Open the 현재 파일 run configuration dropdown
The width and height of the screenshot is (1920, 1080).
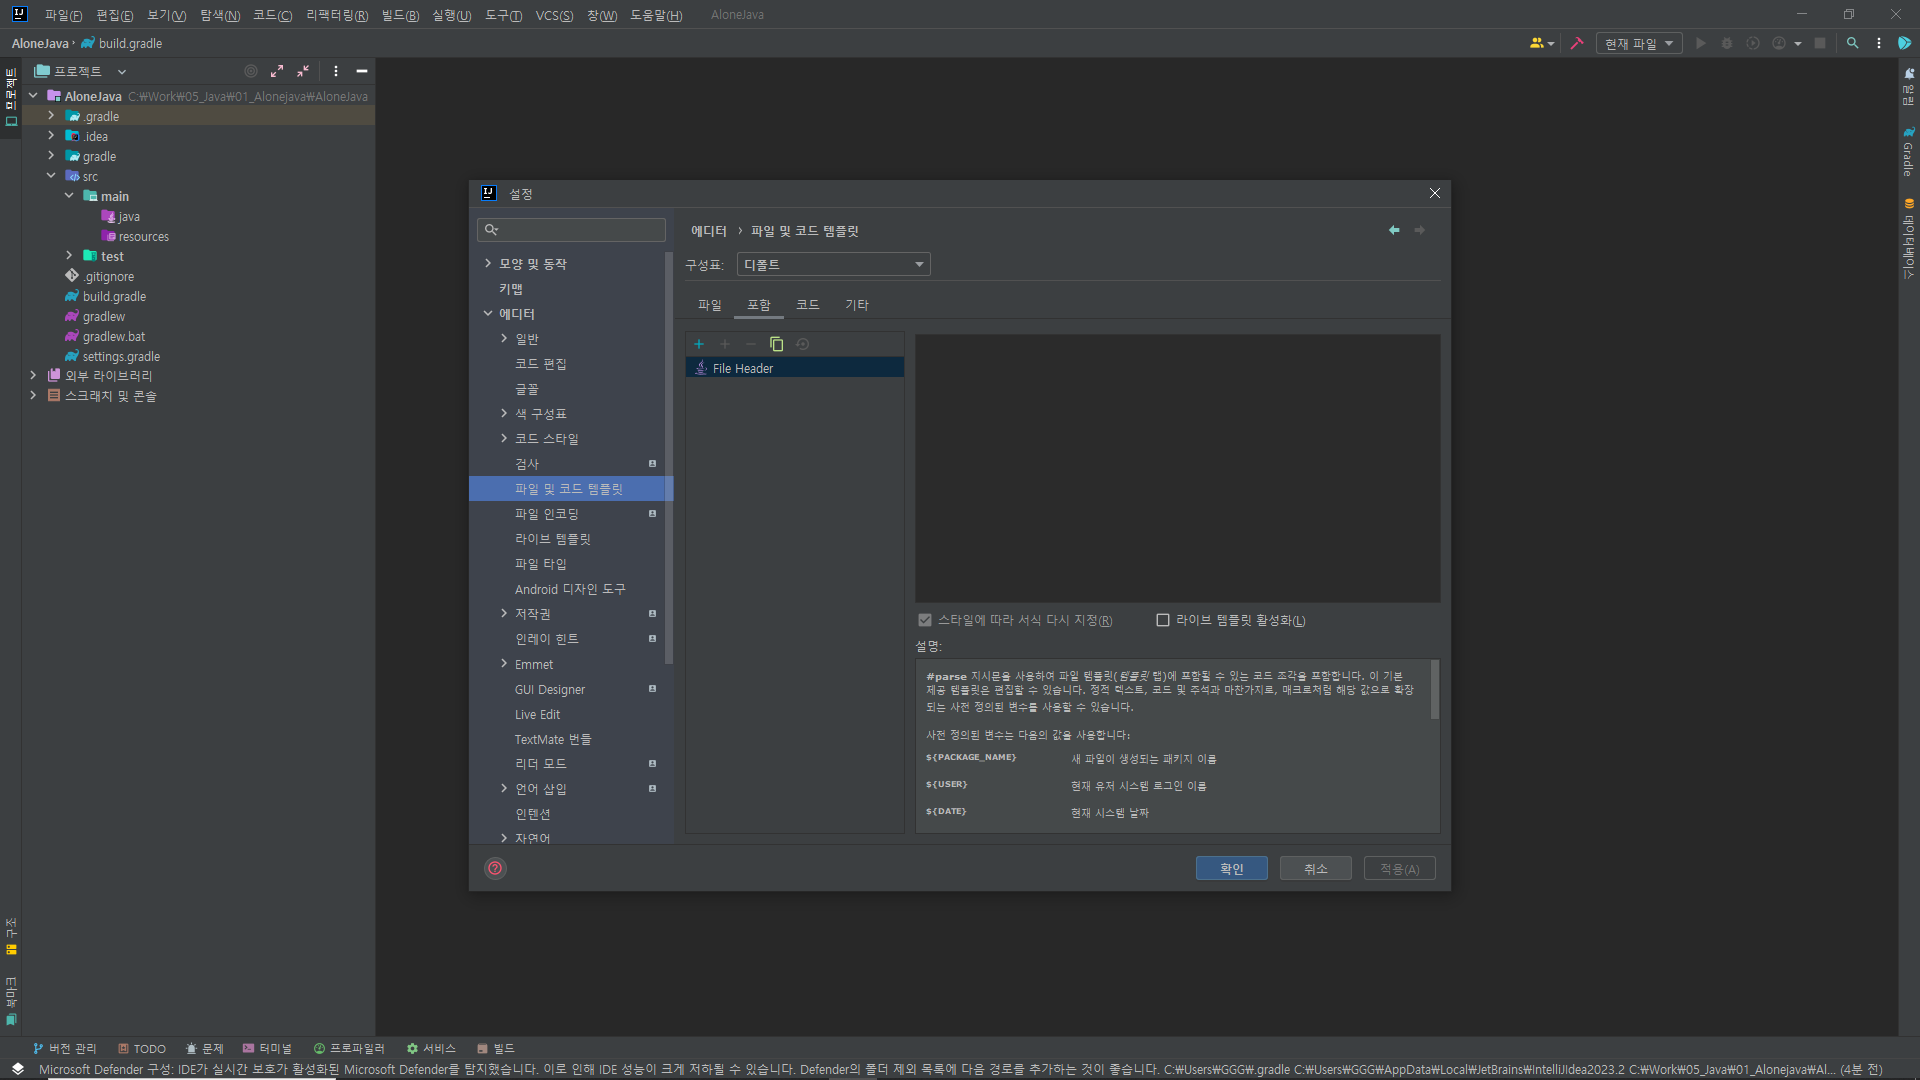tap(1638, 43)
